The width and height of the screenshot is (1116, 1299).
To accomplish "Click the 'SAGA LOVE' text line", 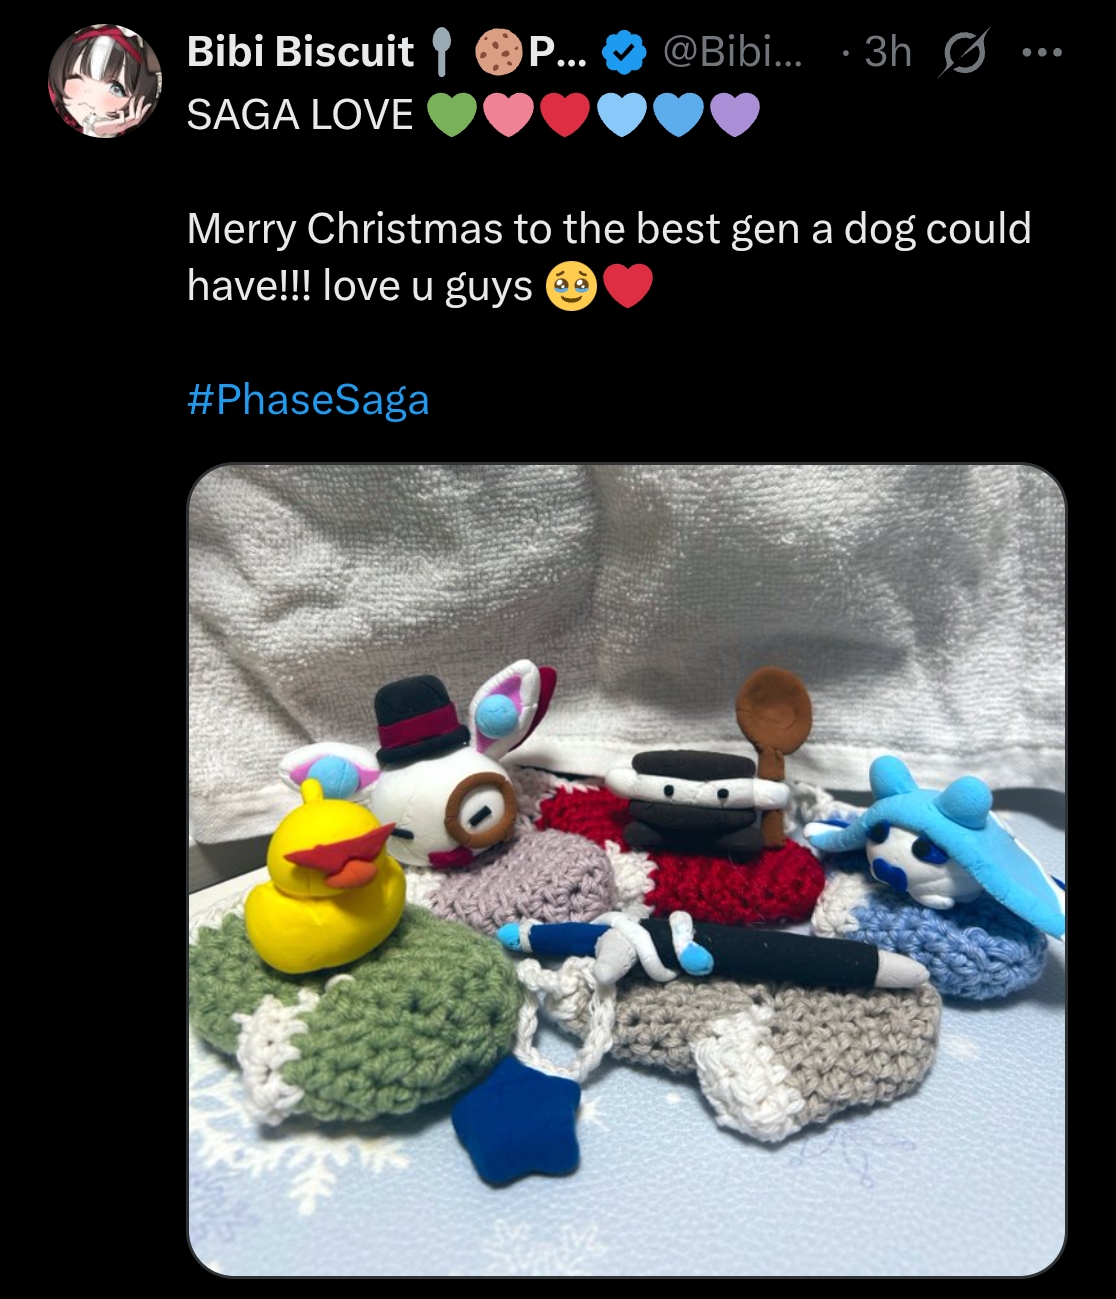I will tap(299, 115).
